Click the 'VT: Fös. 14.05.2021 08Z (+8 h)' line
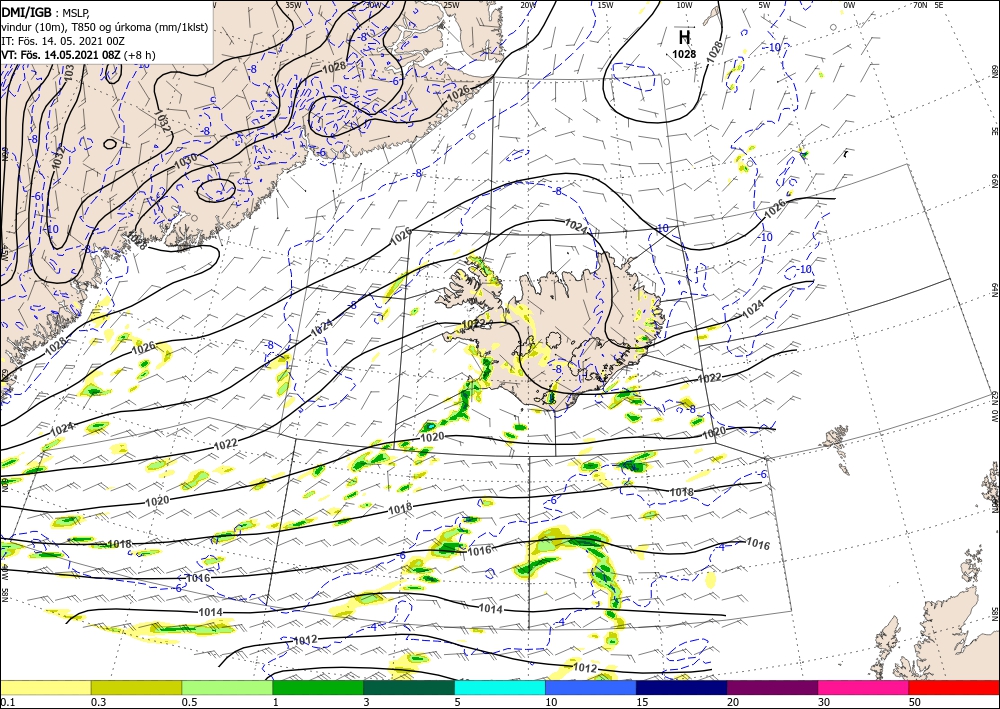Viewport: 1000px width, 709px height. 78,54
